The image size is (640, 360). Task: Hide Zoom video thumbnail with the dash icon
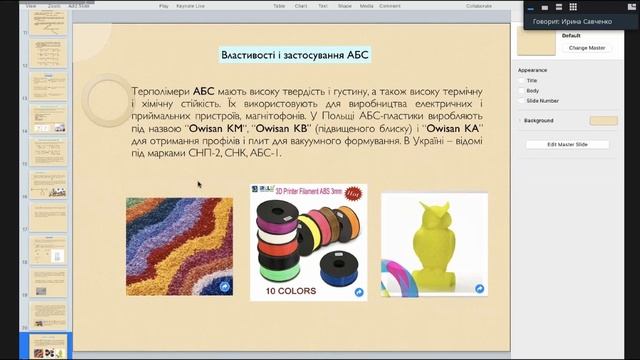pos(531,8)
